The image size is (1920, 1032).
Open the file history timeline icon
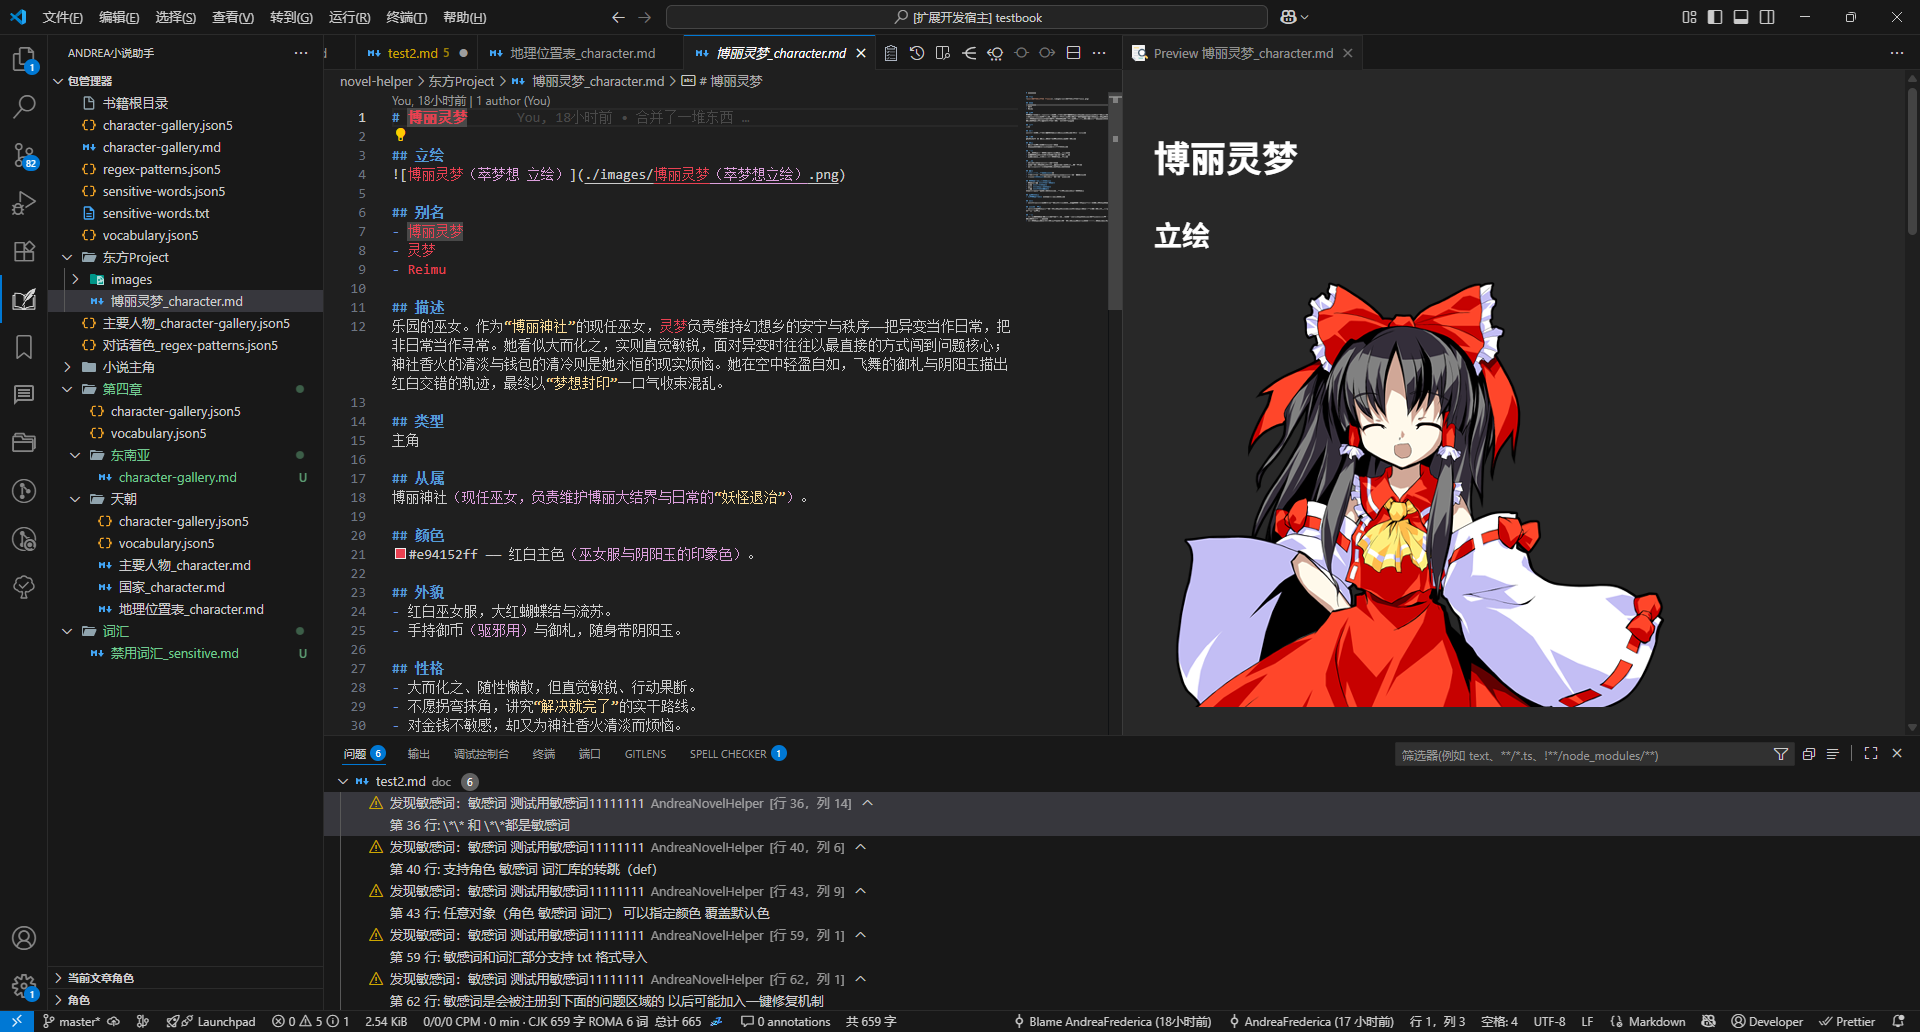click(x=917, y=52)
